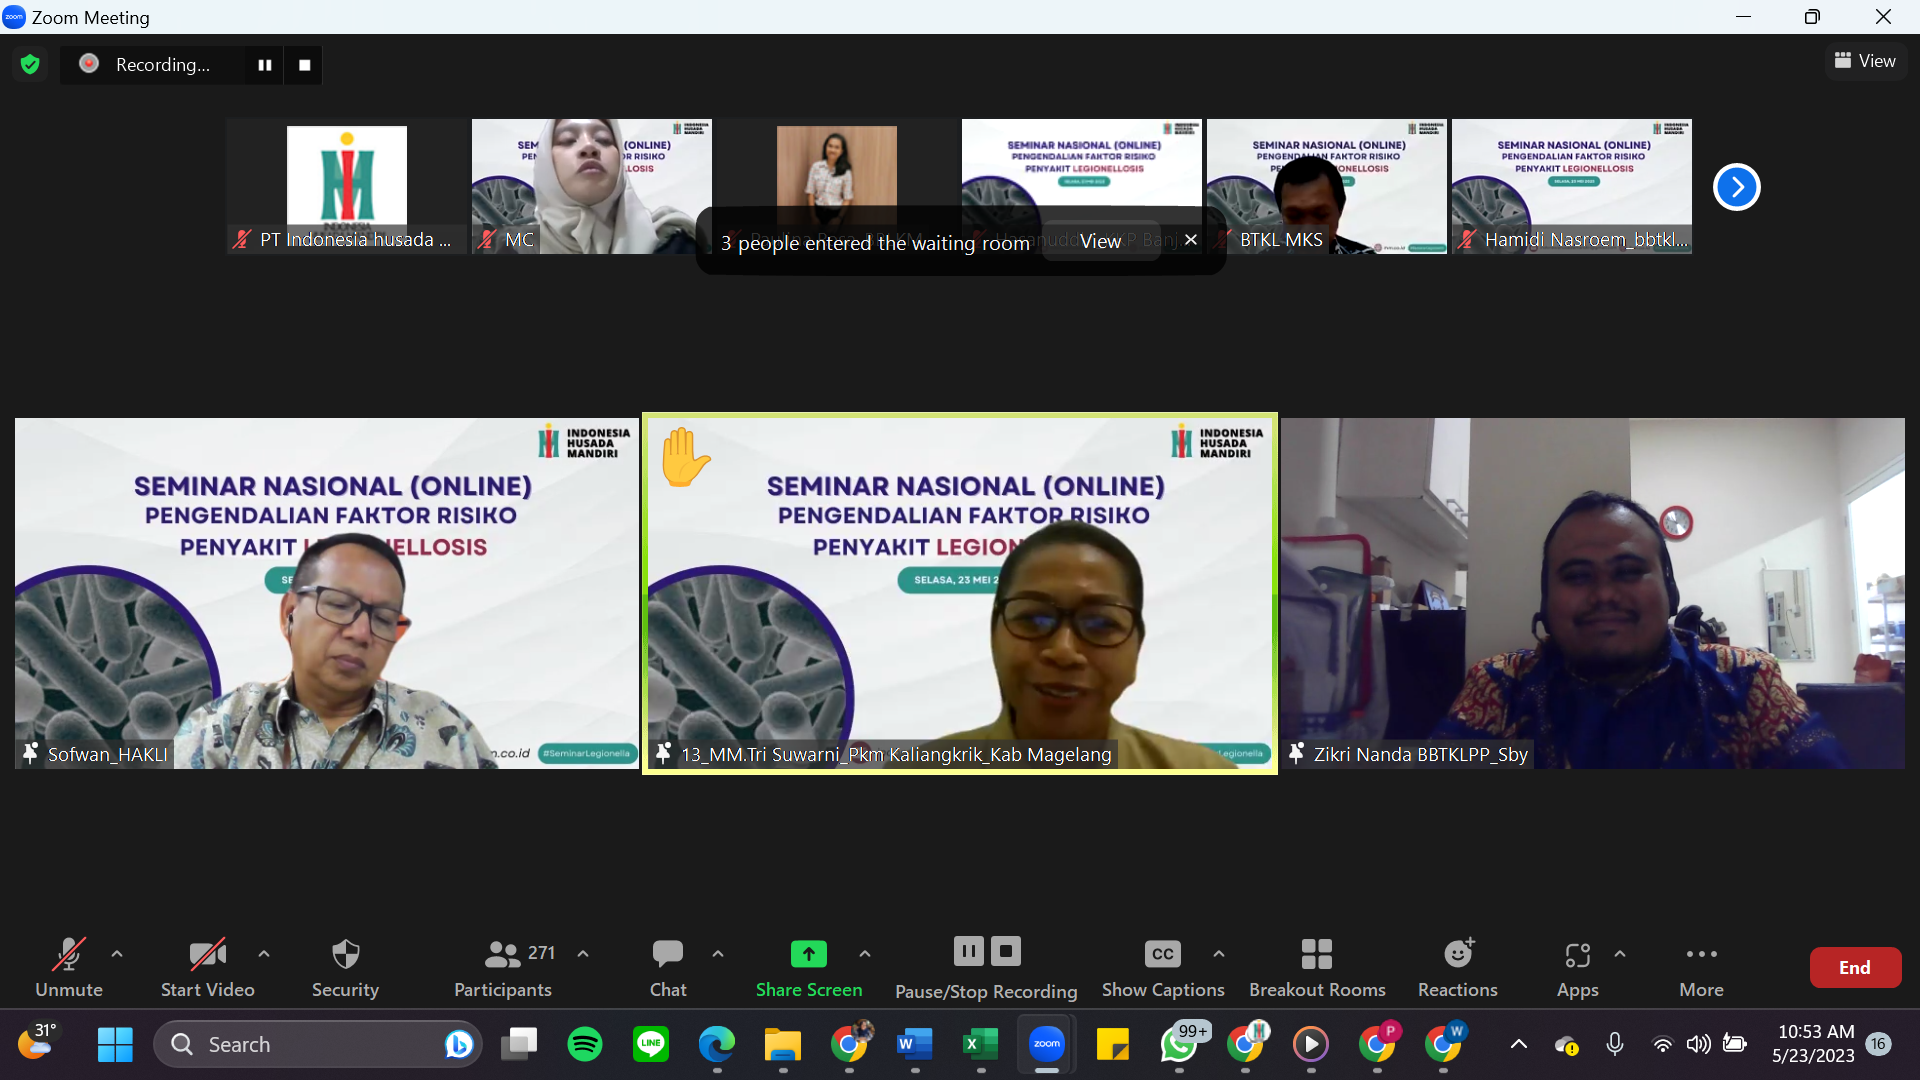Expand Share Screen options arrow
Screen dimensions: 1920x1080
[x=865, y=954]
